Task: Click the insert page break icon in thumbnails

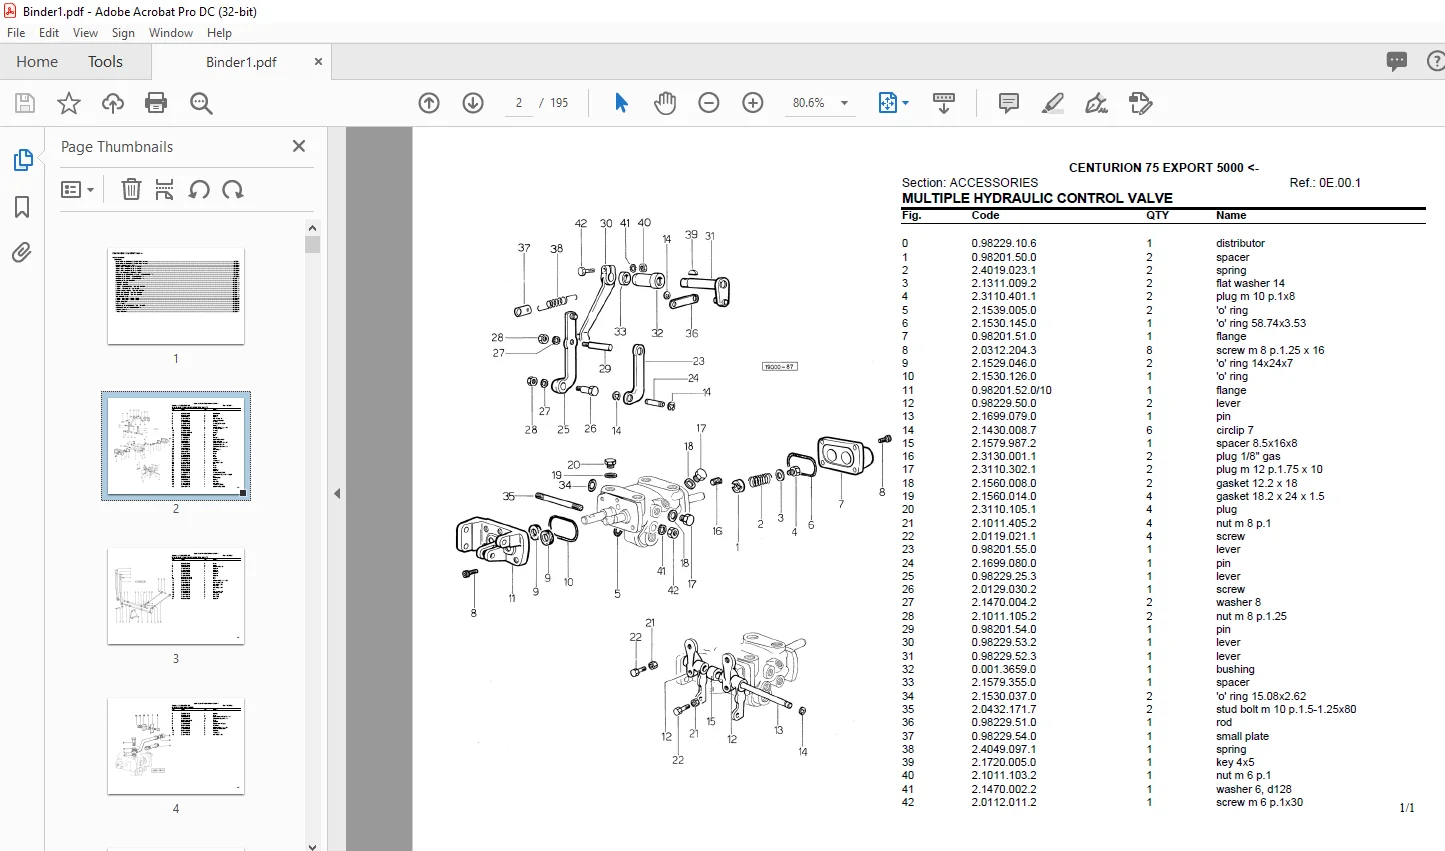Action: (x=165, y=189)
